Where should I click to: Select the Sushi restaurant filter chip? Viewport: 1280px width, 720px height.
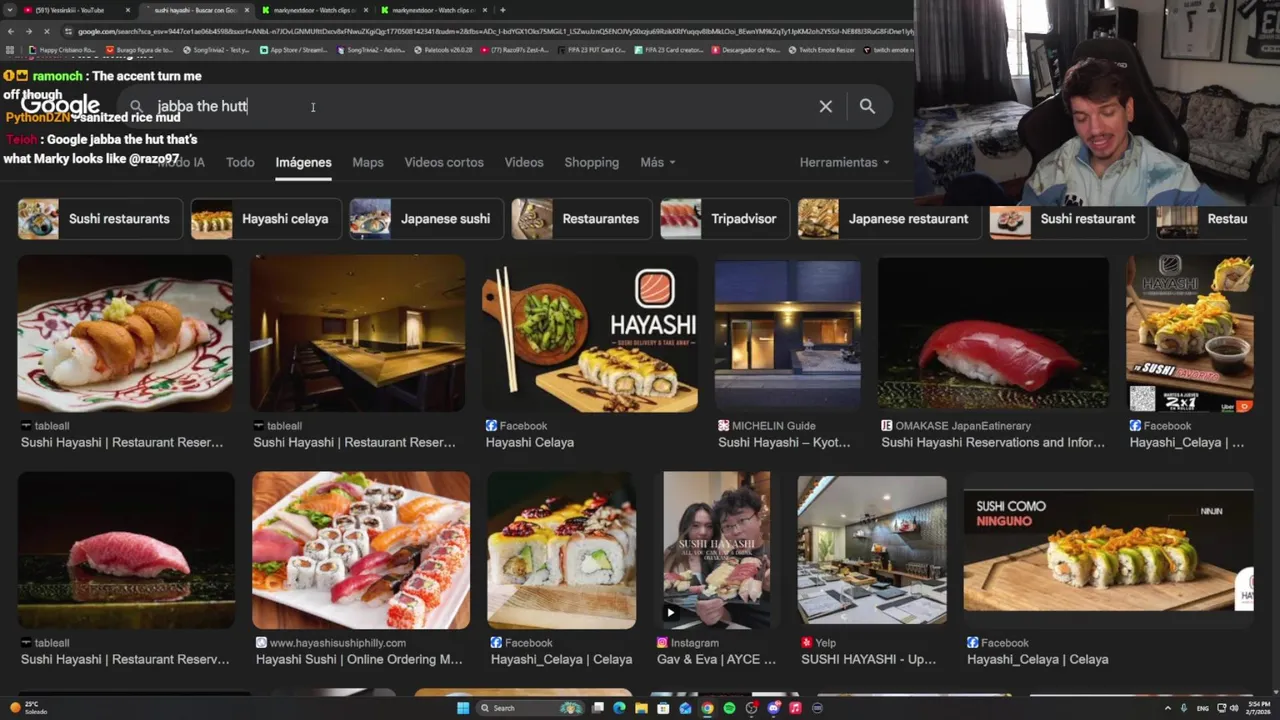tap(1068, 219)
